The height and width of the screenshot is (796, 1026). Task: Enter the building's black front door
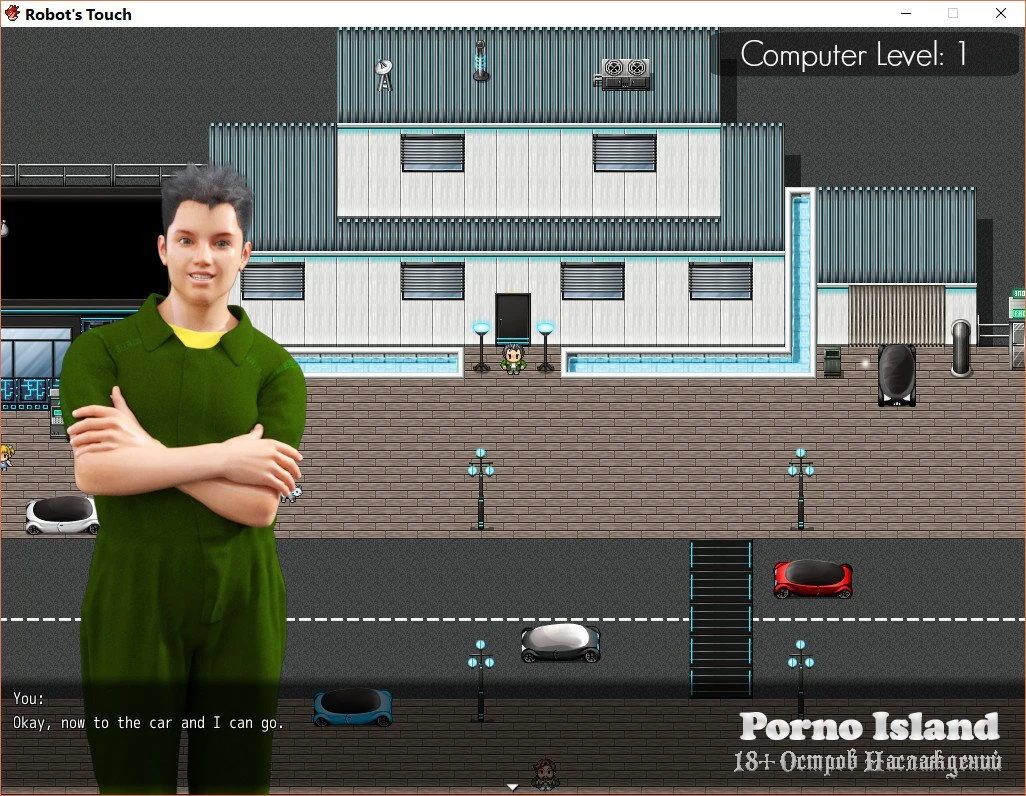[x=513, y=317]
